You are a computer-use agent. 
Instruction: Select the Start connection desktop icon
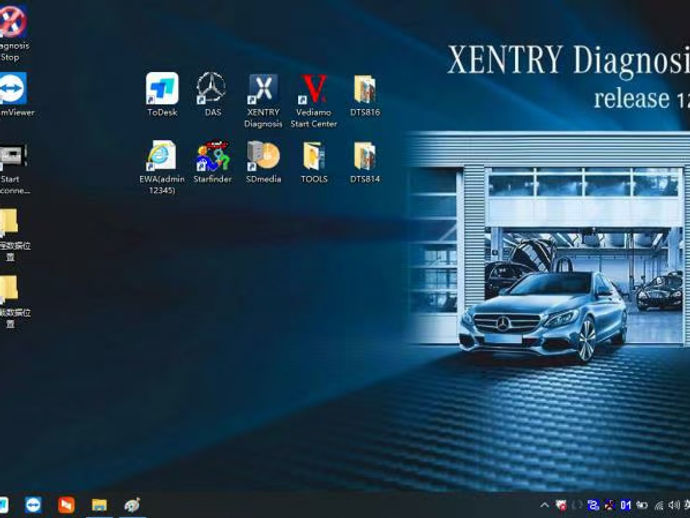click(x=13, y=169)
